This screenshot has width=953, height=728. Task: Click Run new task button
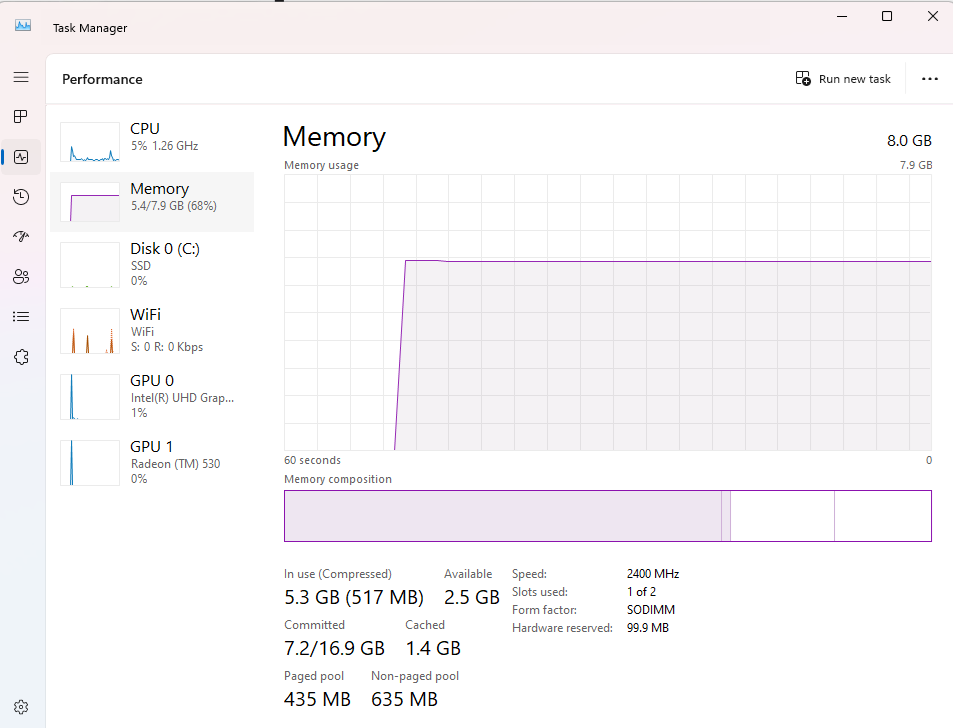(x=843, y=79)
